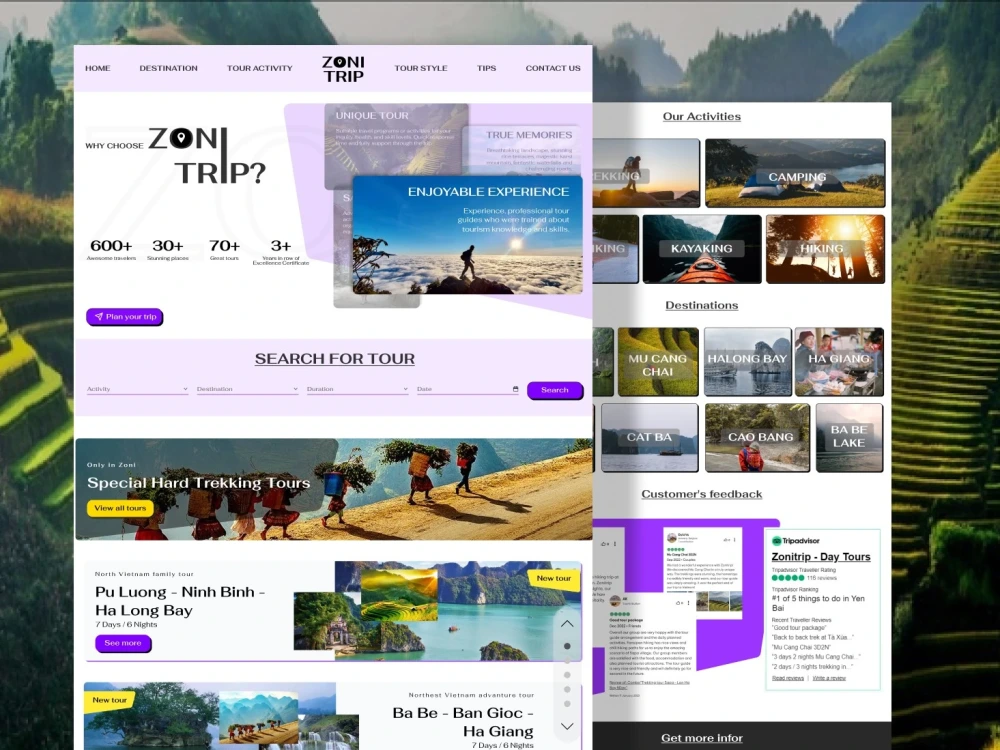
Task: Click the Tripadvisor logo icon
Action: (x=776, y=541)
